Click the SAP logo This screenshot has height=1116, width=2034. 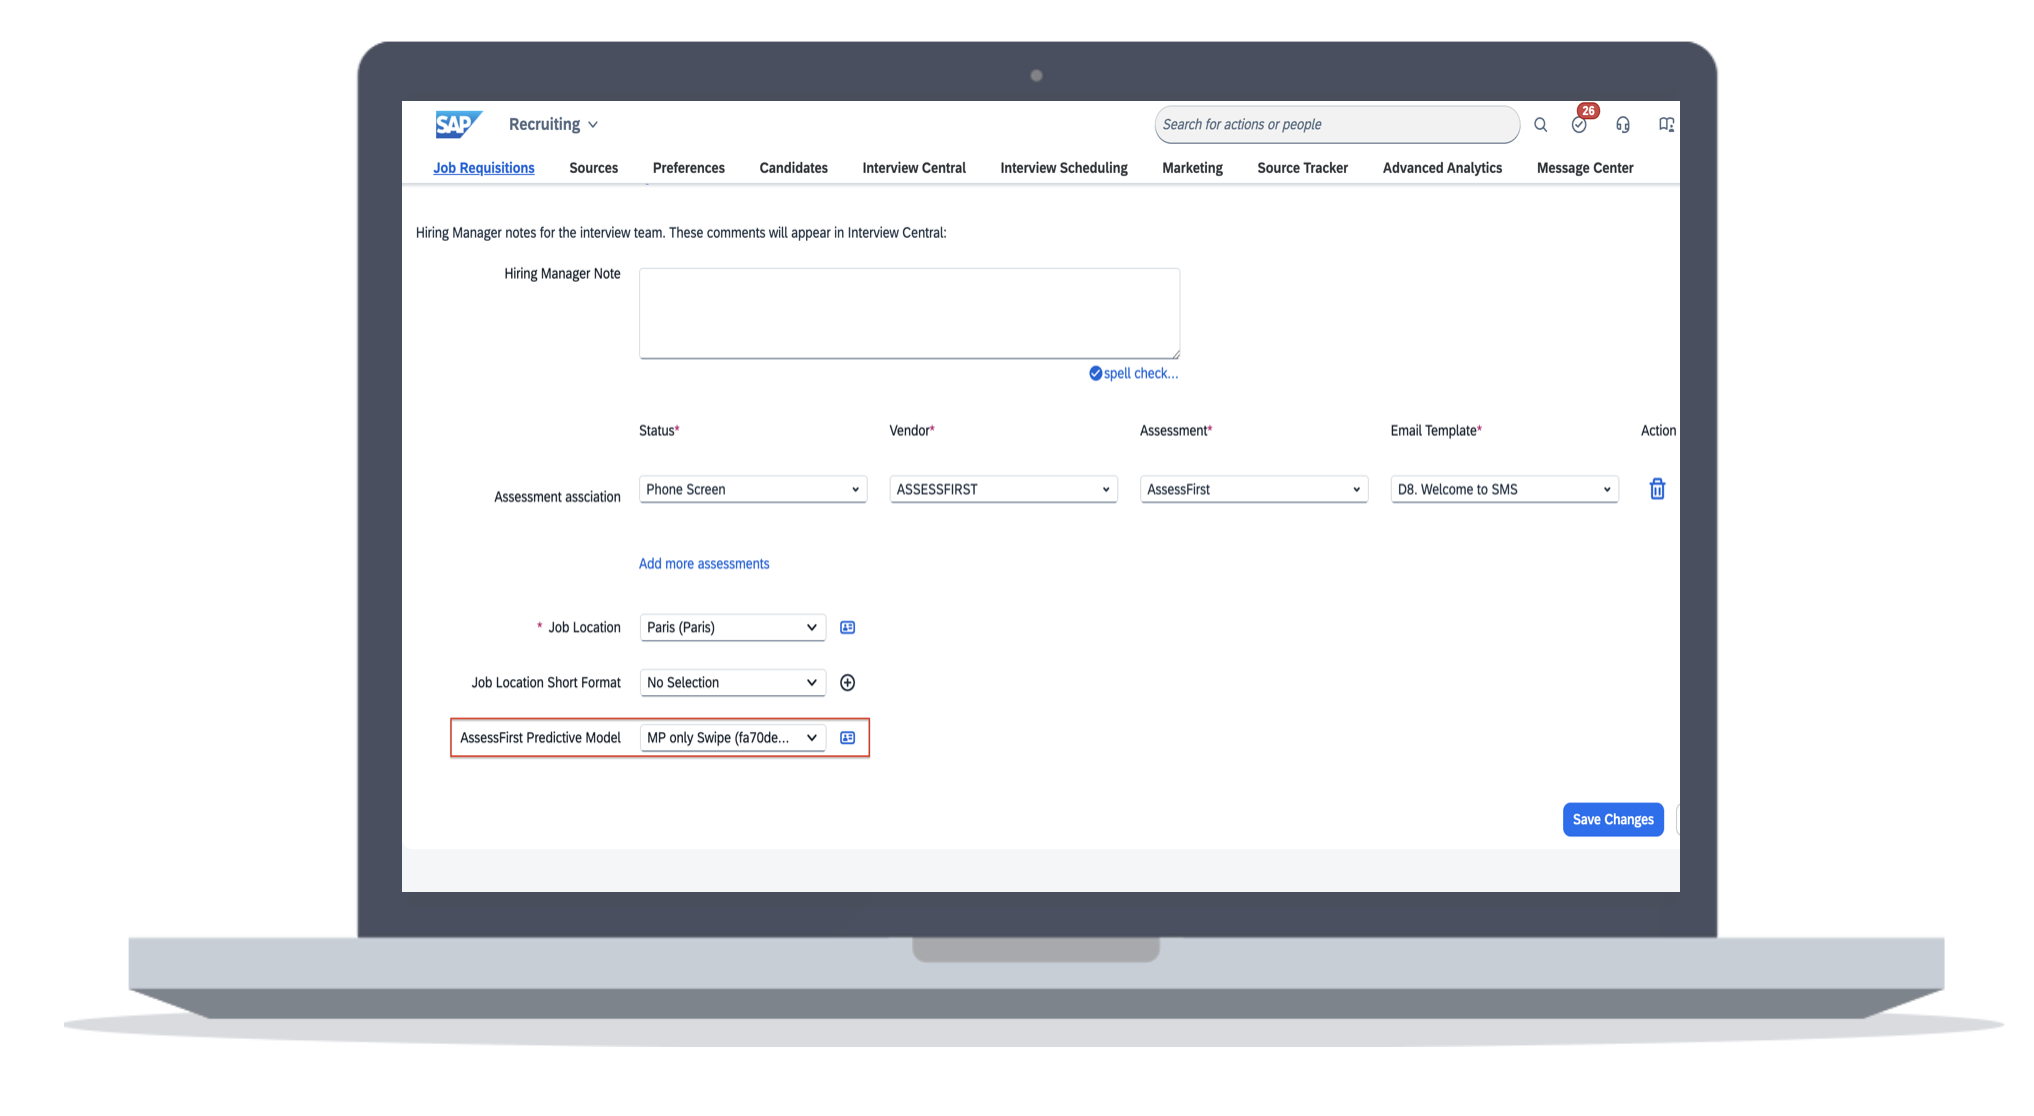[x=458, y=124]
